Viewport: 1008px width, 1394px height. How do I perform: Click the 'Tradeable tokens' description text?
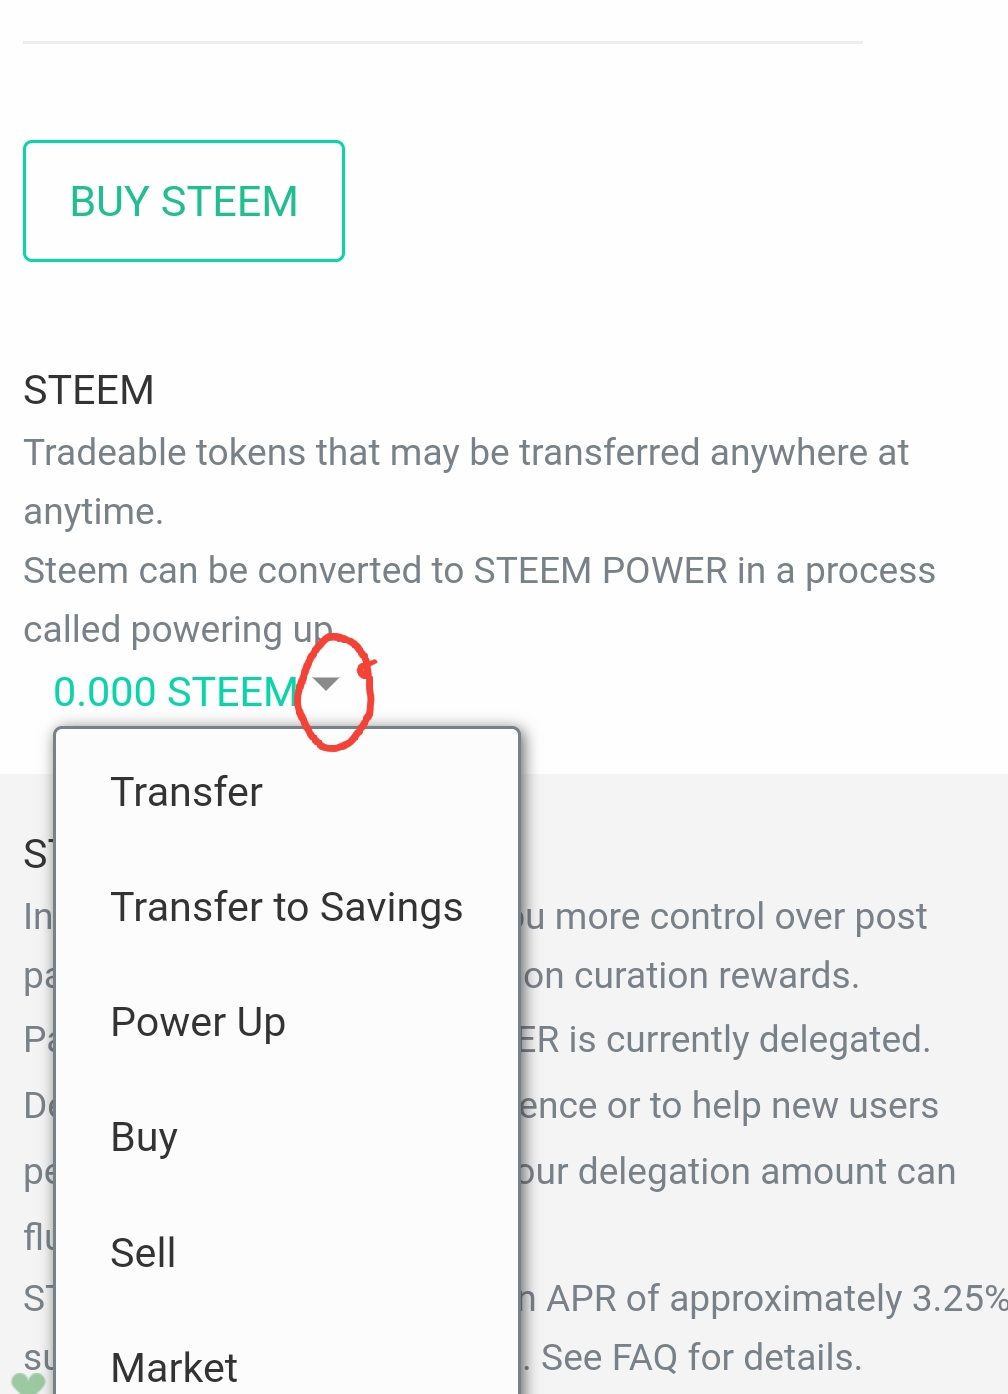(x=465, y=453)
